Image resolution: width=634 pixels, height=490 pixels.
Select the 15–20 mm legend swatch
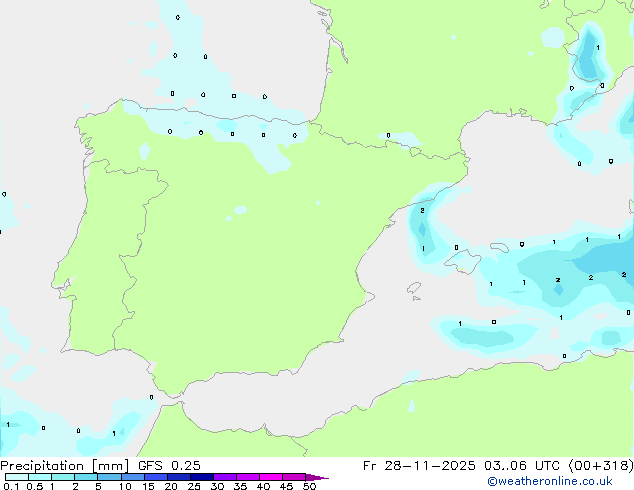(x=156, y=477)
